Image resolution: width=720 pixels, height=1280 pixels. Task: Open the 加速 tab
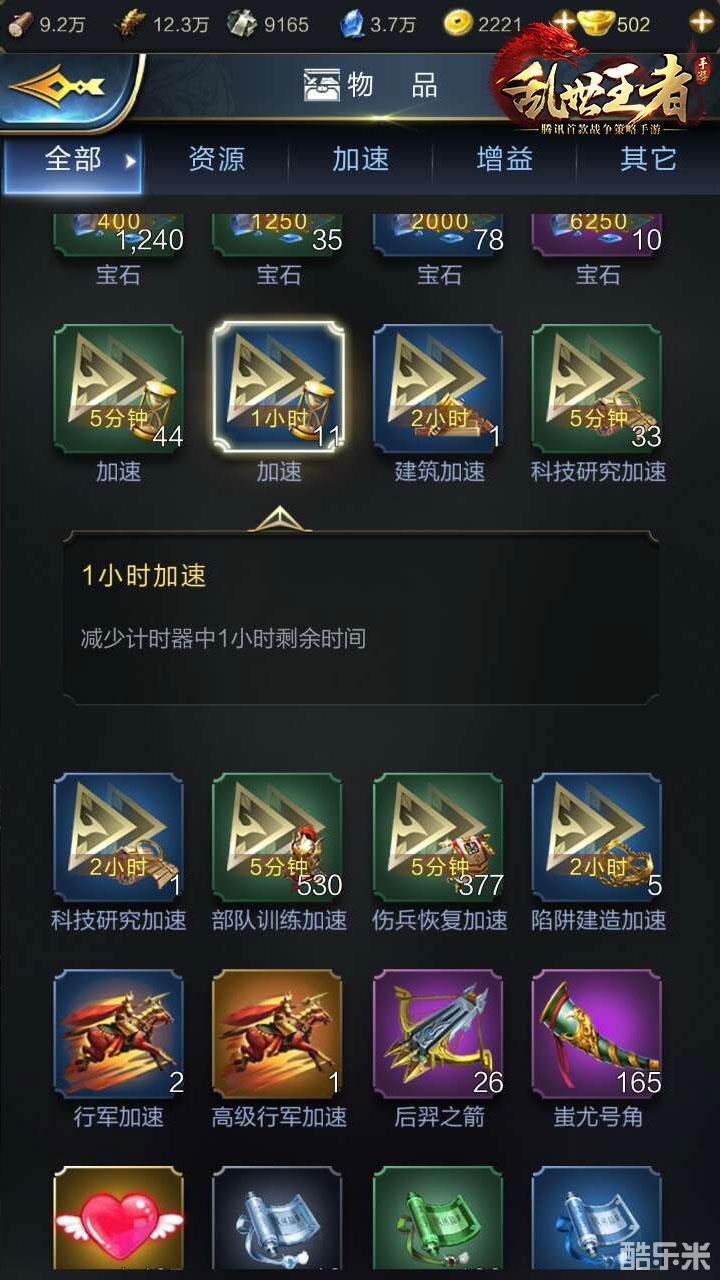click(360, 159)
